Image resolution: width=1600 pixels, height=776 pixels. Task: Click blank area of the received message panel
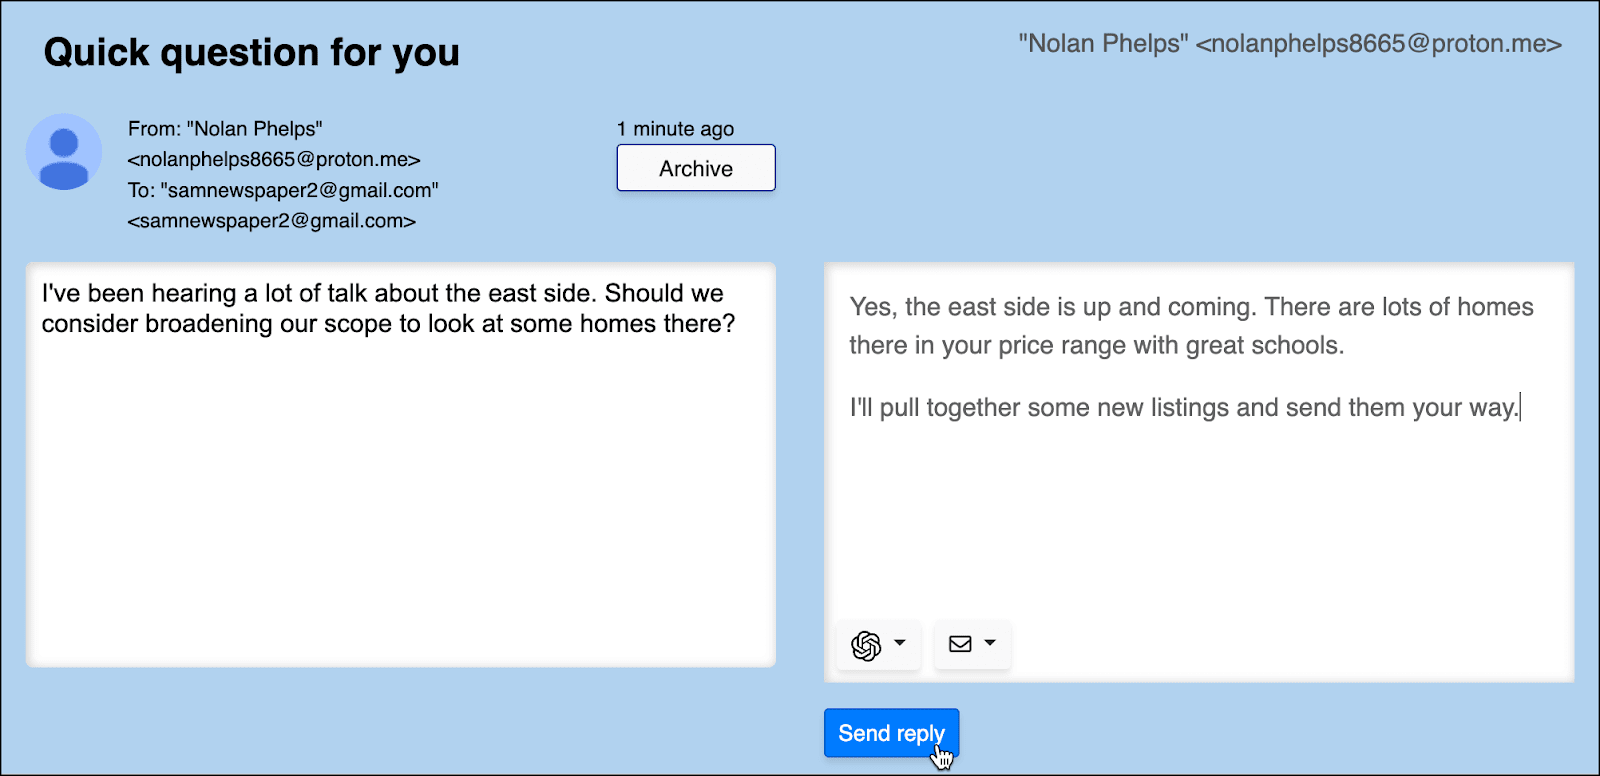400,500
